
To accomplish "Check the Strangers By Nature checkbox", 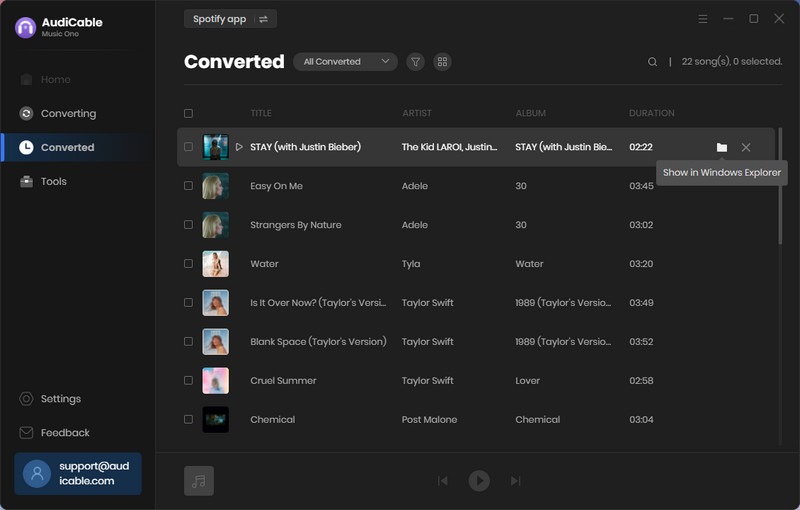I will pos(188,224).
